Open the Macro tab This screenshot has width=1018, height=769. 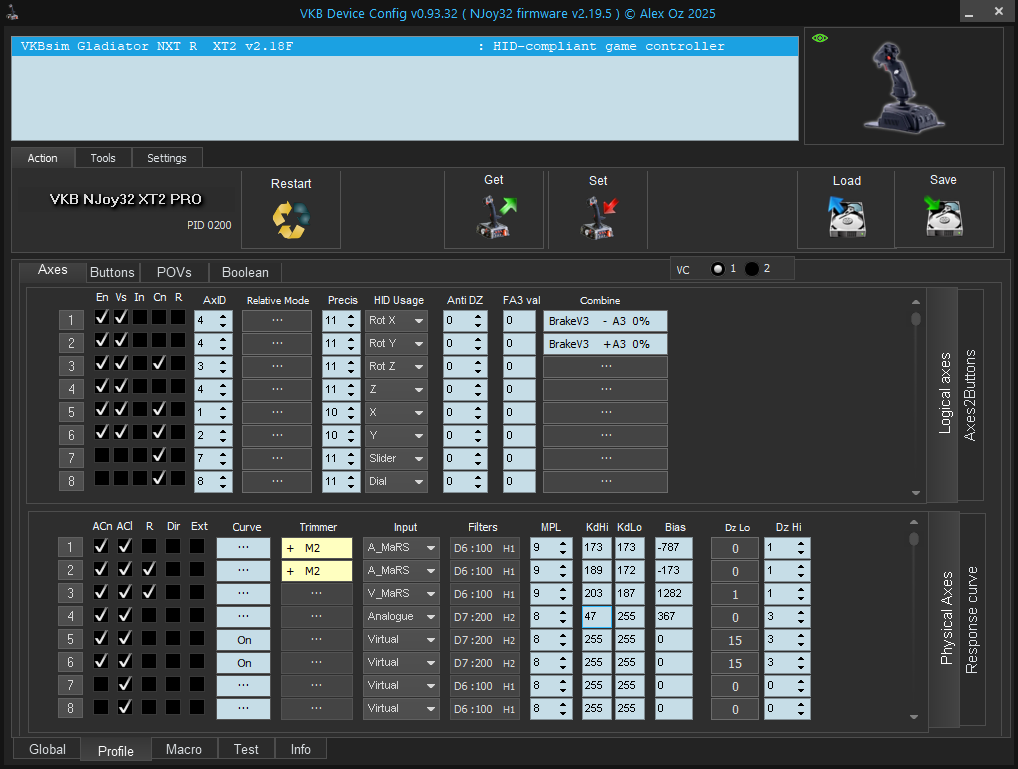pyautogui.click(x=184, y=749)
